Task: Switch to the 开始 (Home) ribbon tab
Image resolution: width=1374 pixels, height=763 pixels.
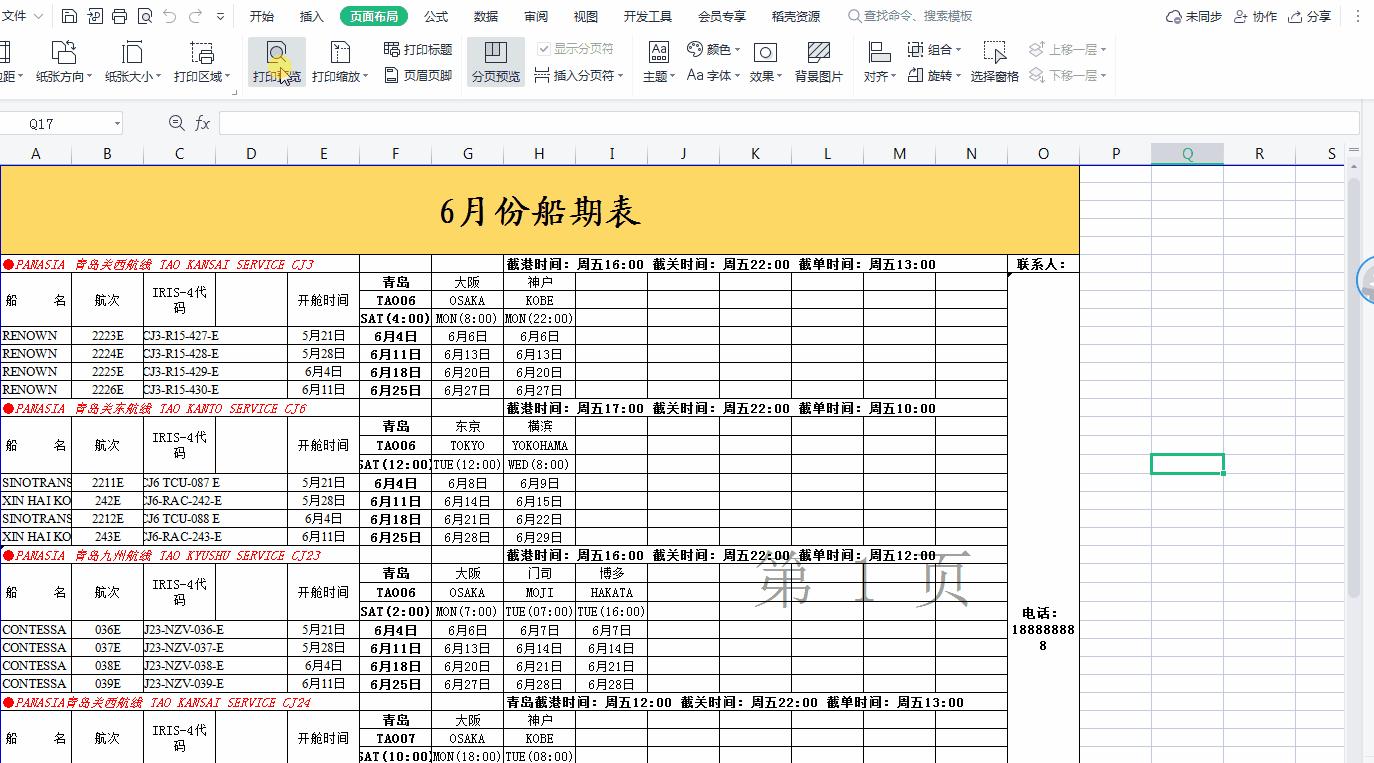Action: (x=262, y=16)
